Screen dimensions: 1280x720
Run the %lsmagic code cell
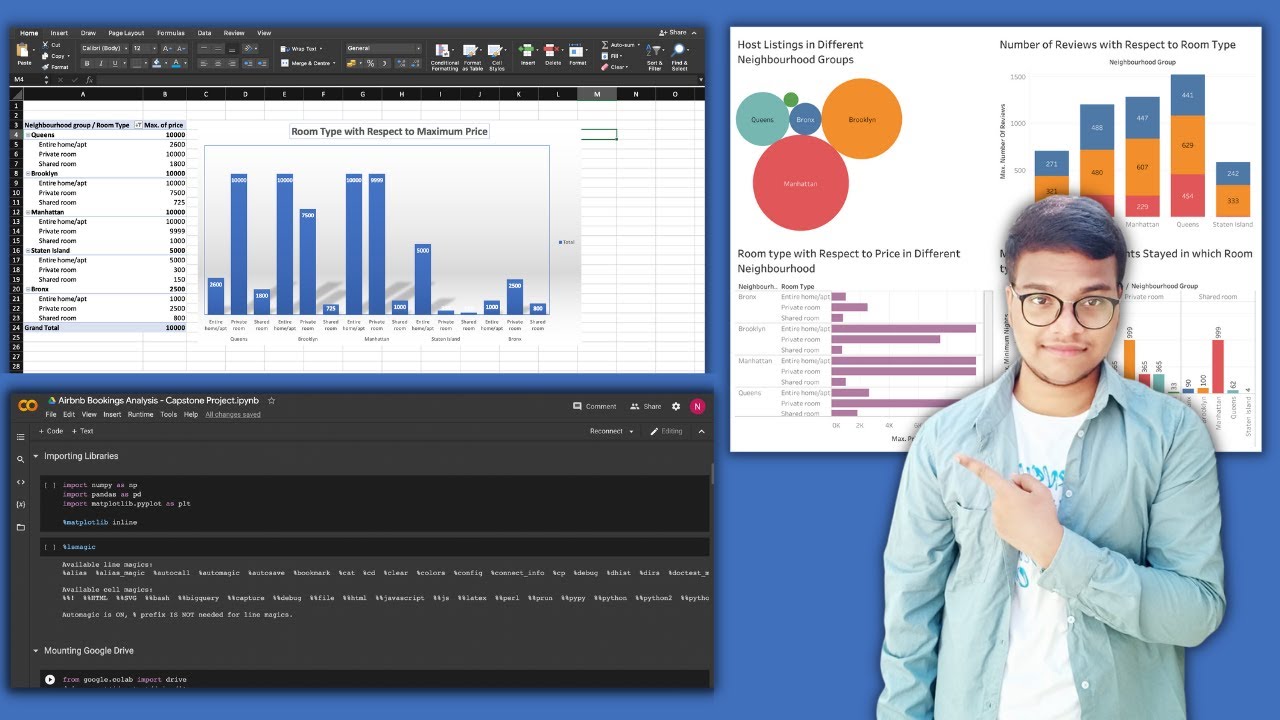(49, 547)
